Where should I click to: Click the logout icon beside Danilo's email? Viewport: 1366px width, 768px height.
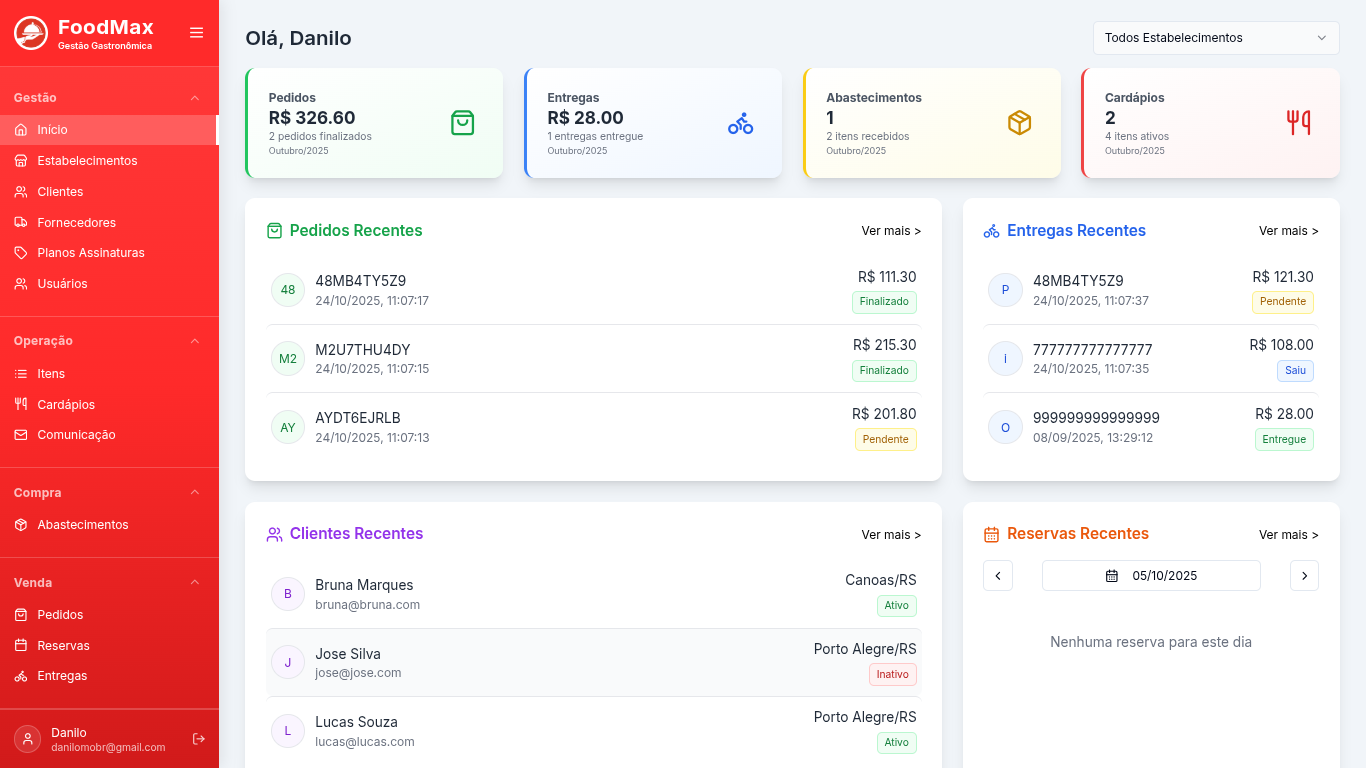coord(199,739)
